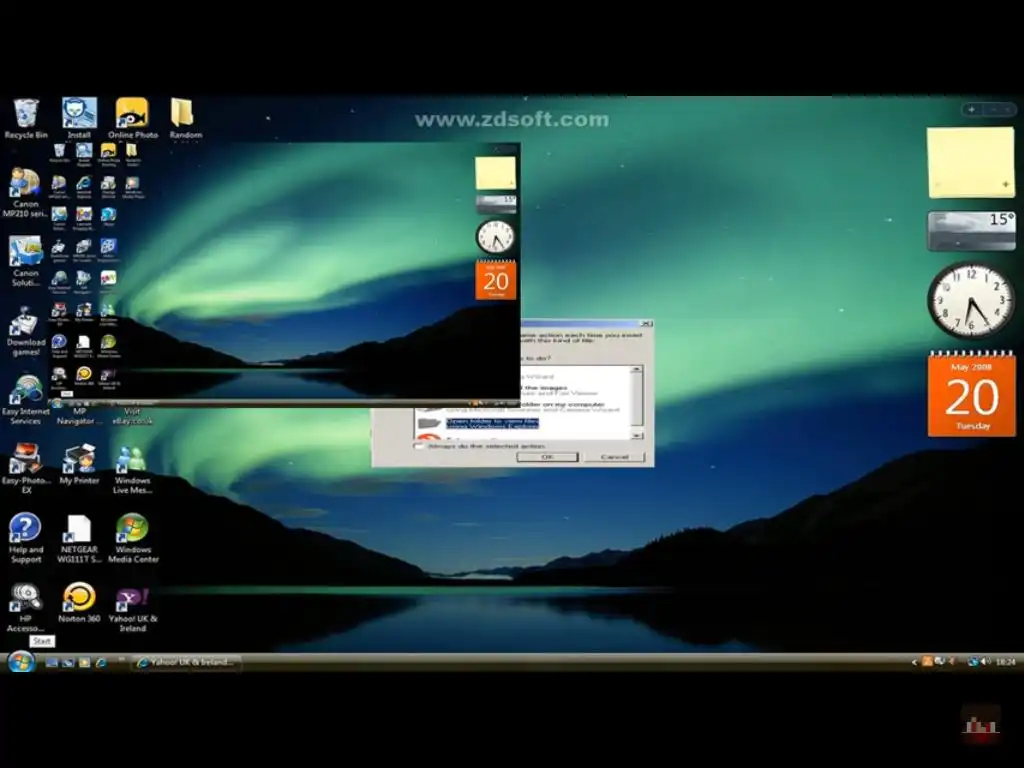The image size is (1024, 768).
Task: Click Show Desktop in Quick Launch bar
Action: [52, 662]
